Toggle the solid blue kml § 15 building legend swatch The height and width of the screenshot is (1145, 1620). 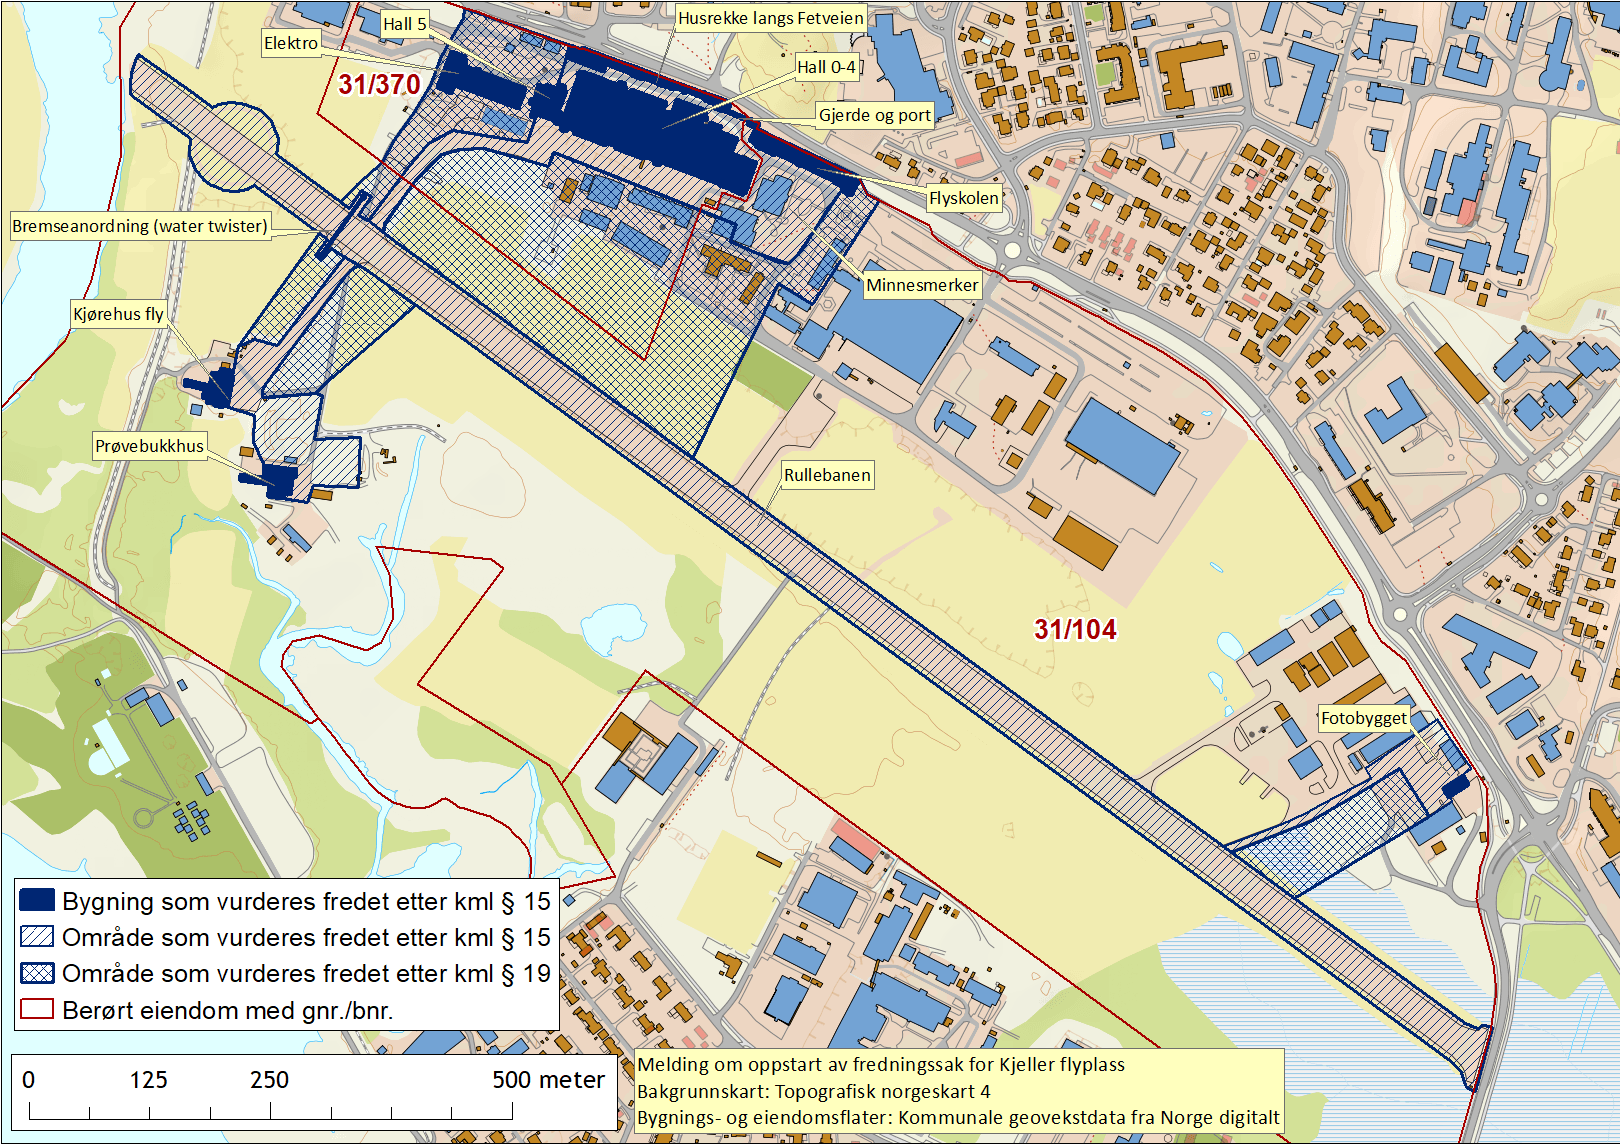coord(35,899)
